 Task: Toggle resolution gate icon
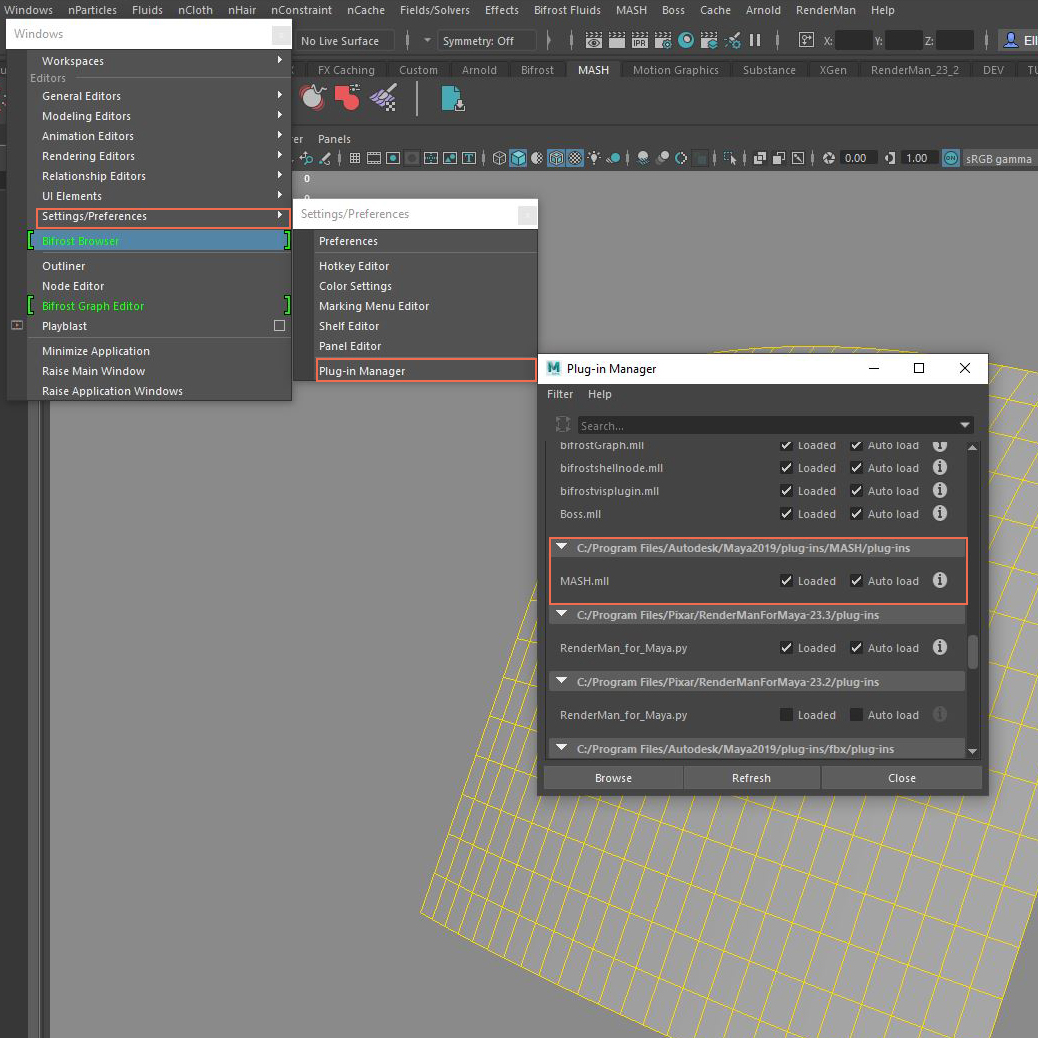point(393,158)
